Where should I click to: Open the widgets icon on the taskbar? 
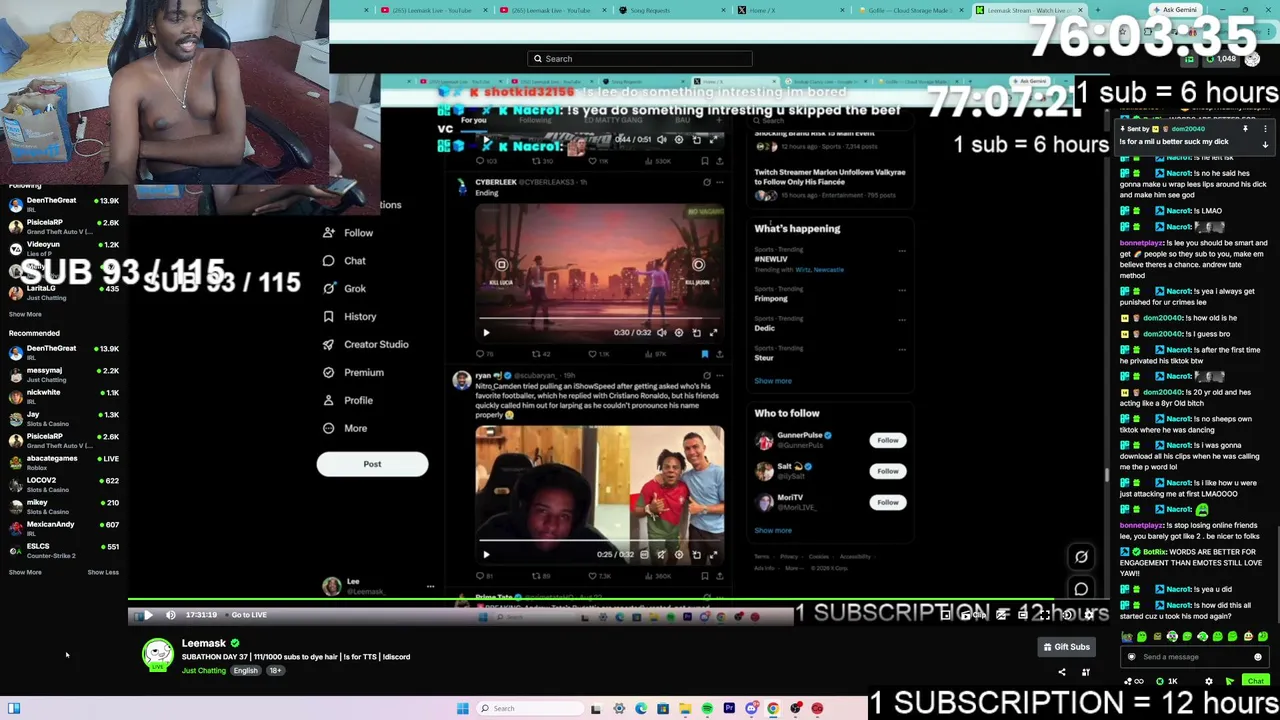tap(14, 709)
